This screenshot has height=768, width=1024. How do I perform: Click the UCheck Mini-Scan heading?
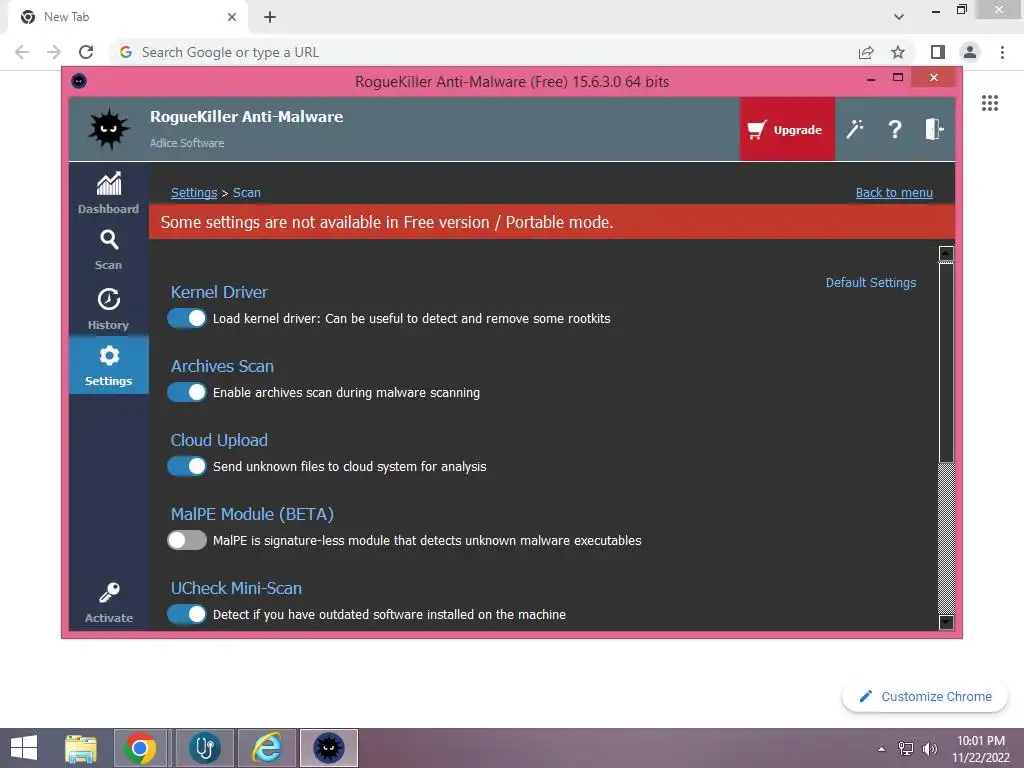236,588
